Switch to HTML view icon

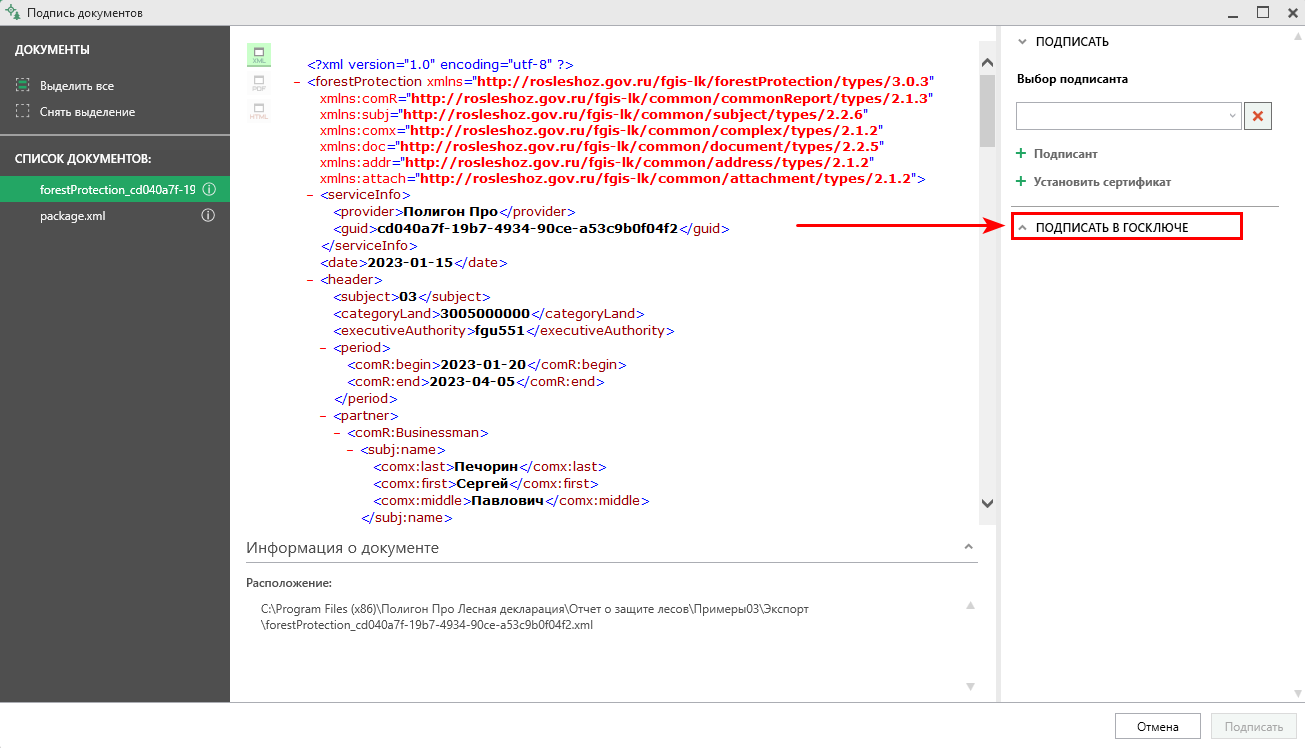258,112
